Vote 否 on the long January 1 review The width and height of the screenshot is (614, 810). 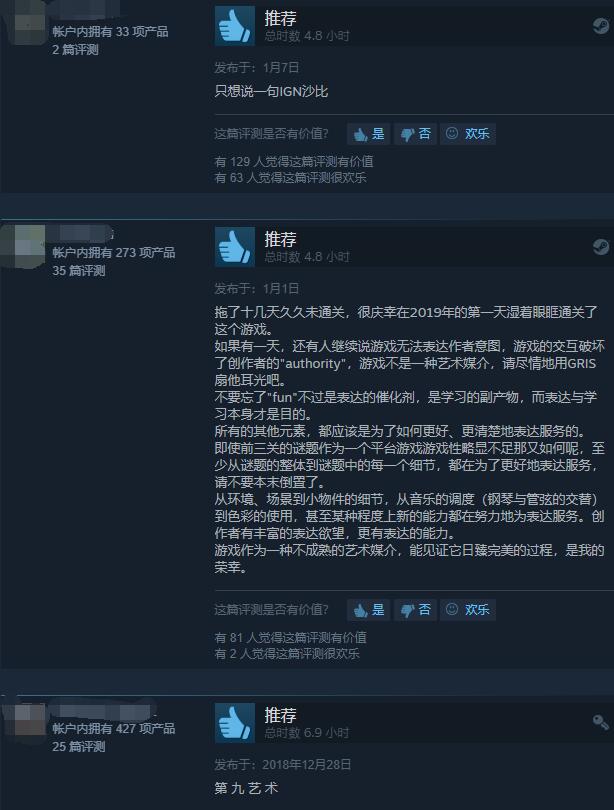(416, 610)
